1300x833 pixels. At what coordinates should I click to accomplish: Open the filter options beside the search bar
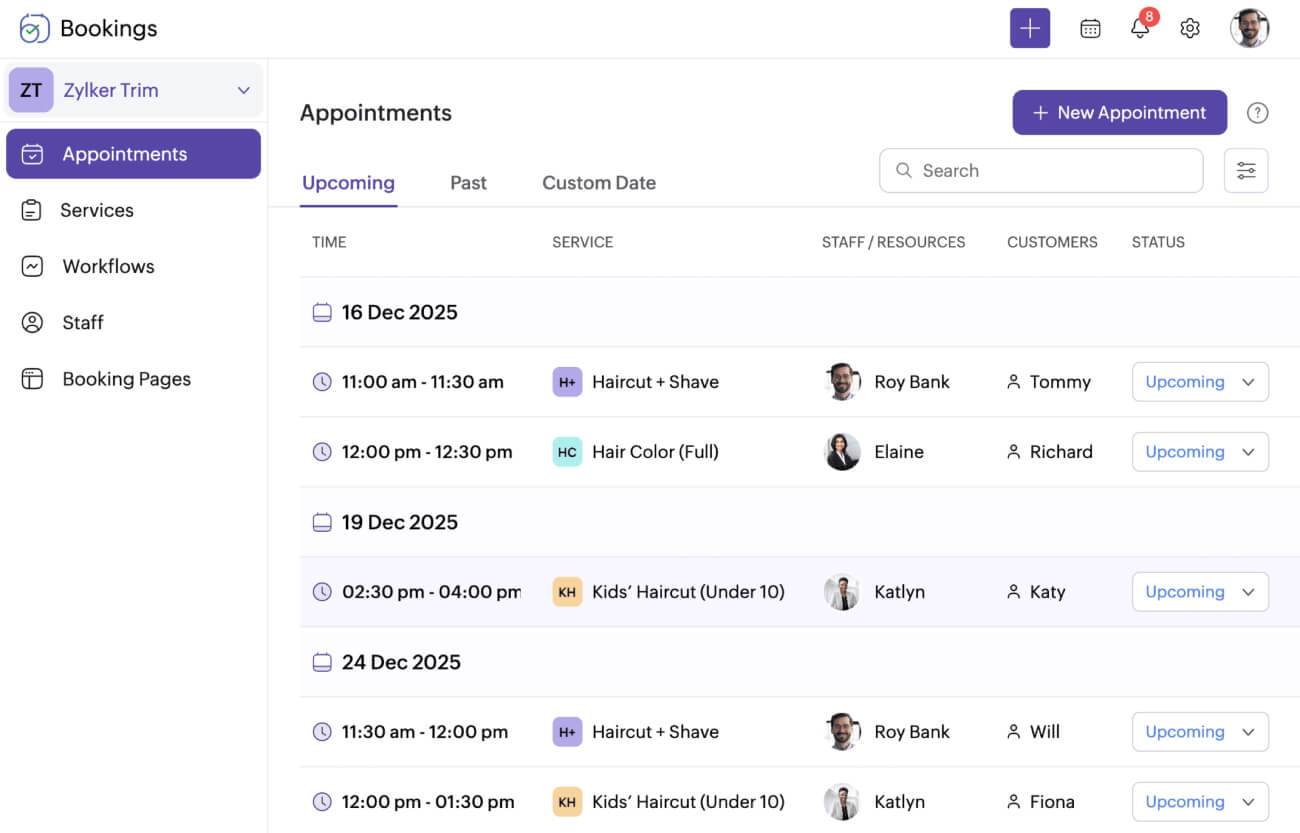(x=1246, y=170)
